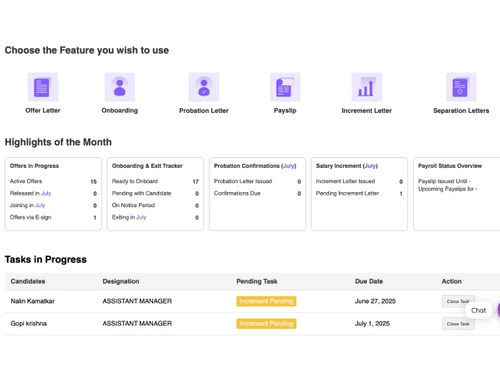Click the Pending Increment Letter row

point(359,193)
